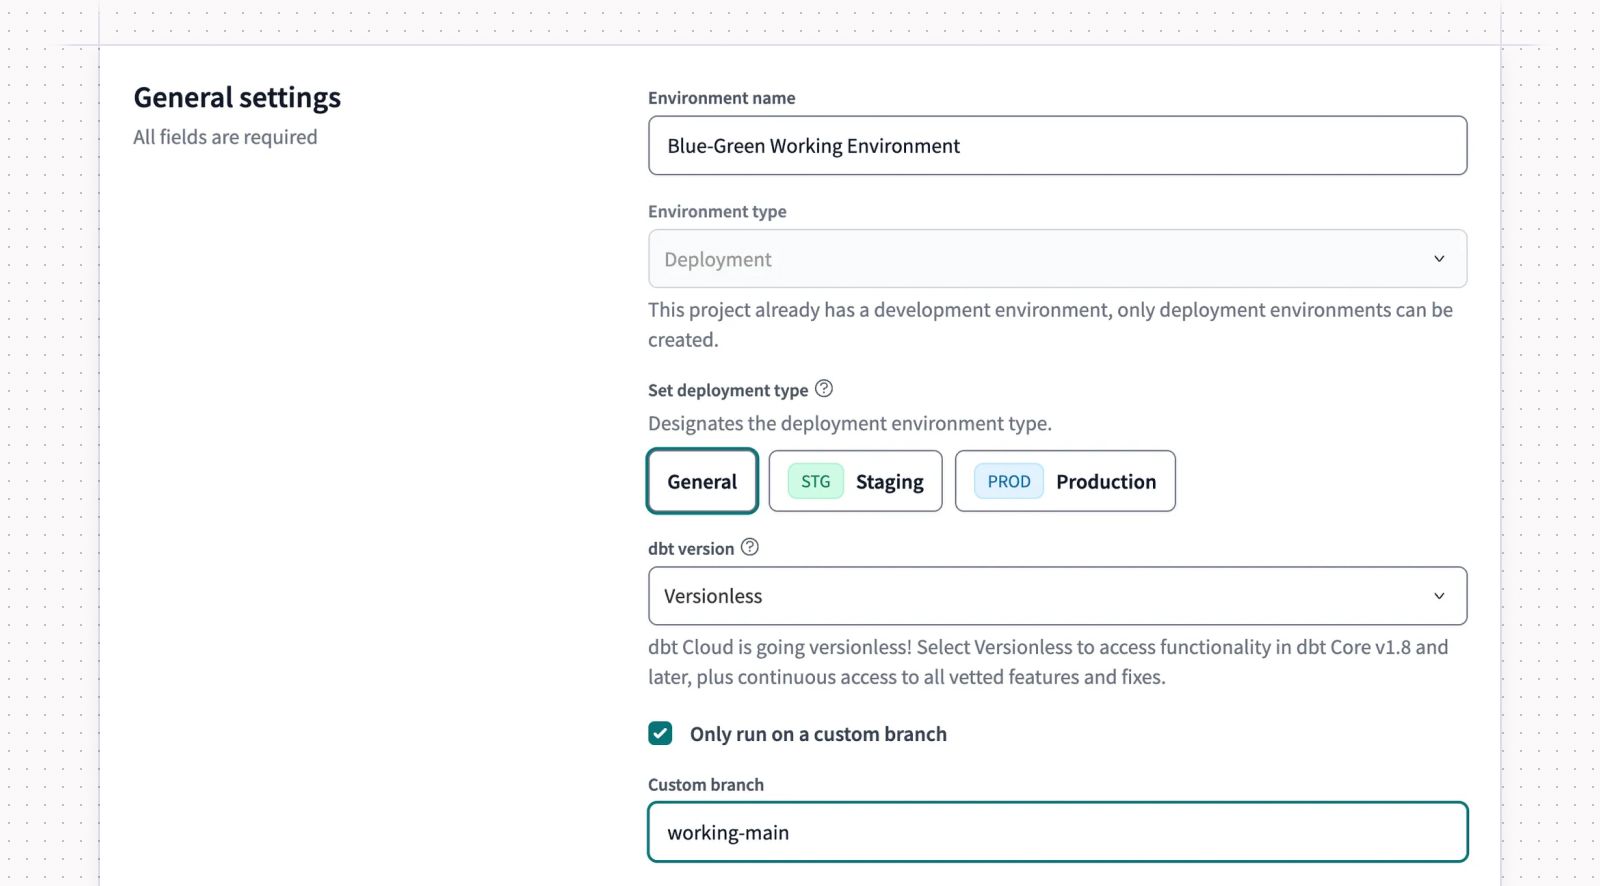Select the Staging deployment type
The width and height of the screenshot is (1600, 886).
(x=855, y=481)
